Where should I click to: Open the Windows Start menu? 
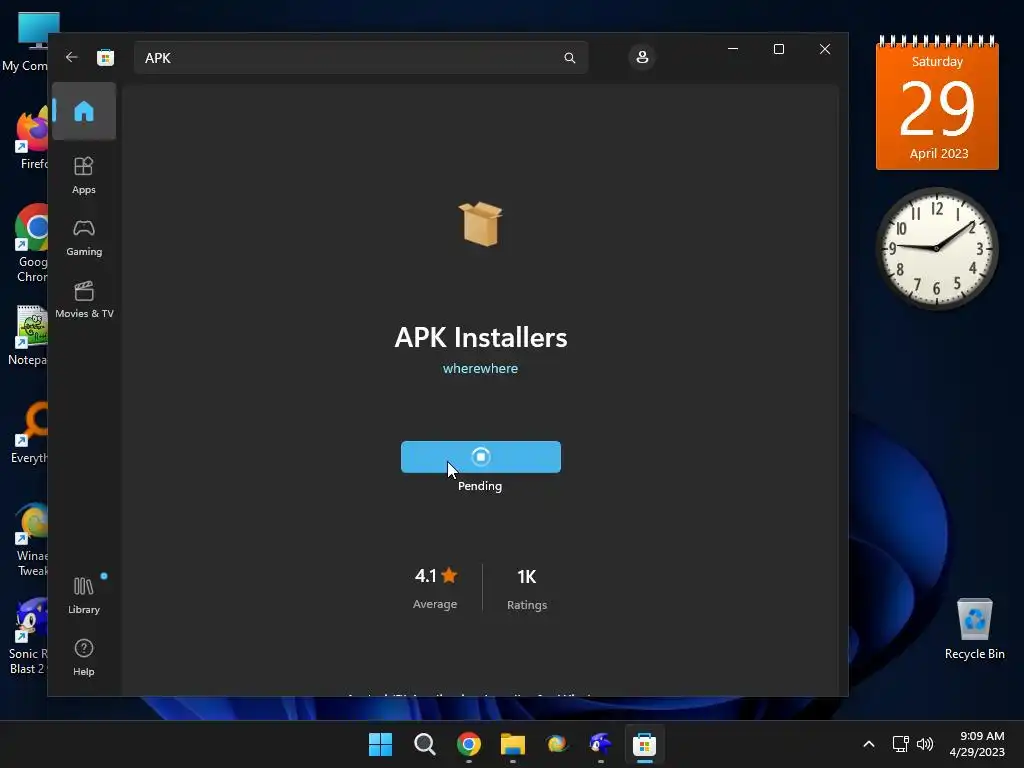tap(380, 744)
